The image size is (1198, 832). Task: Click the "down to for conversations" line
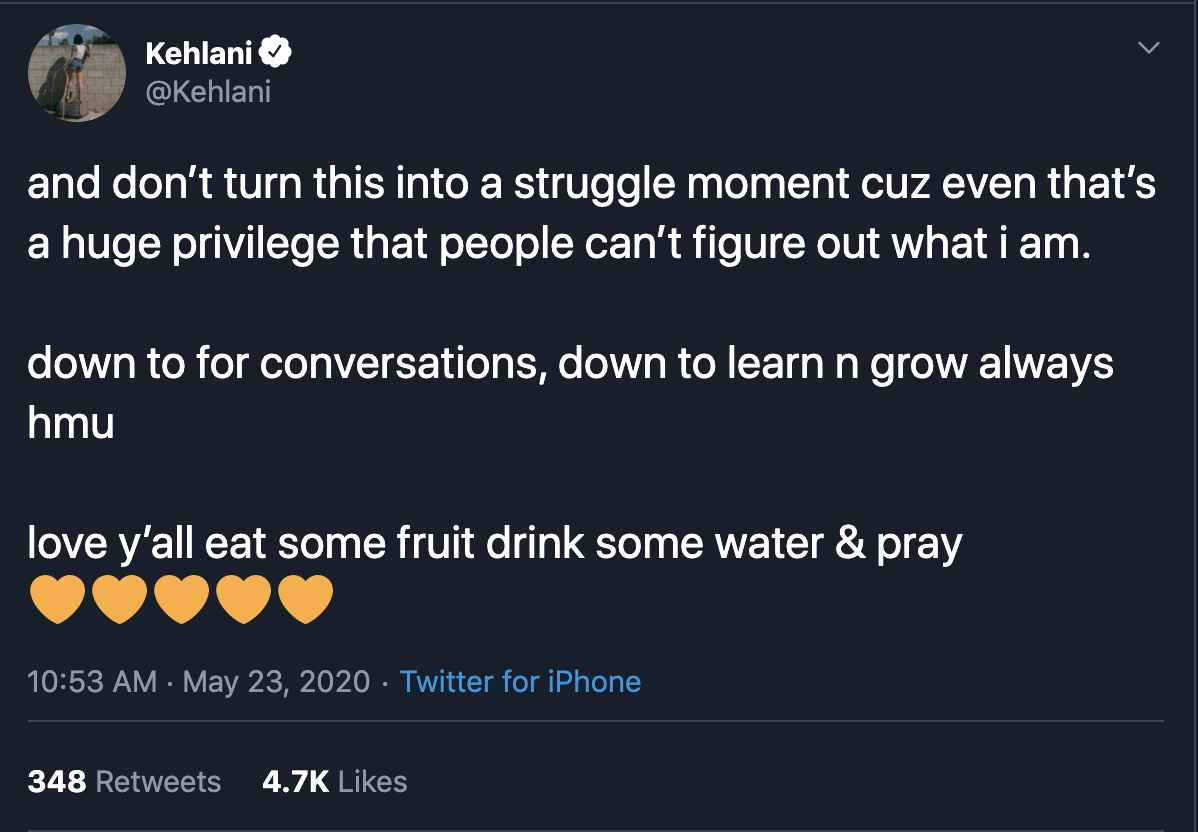point(570,364)
